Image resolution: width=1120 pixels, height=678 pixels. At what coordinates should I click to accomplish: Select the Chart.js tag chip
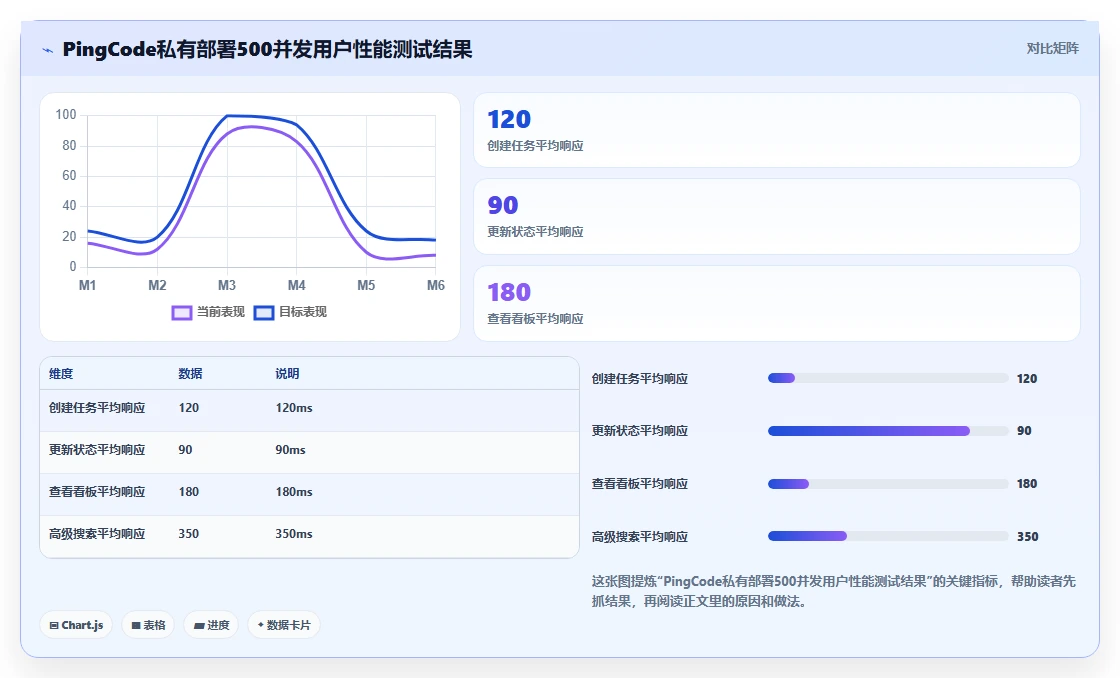76,625
